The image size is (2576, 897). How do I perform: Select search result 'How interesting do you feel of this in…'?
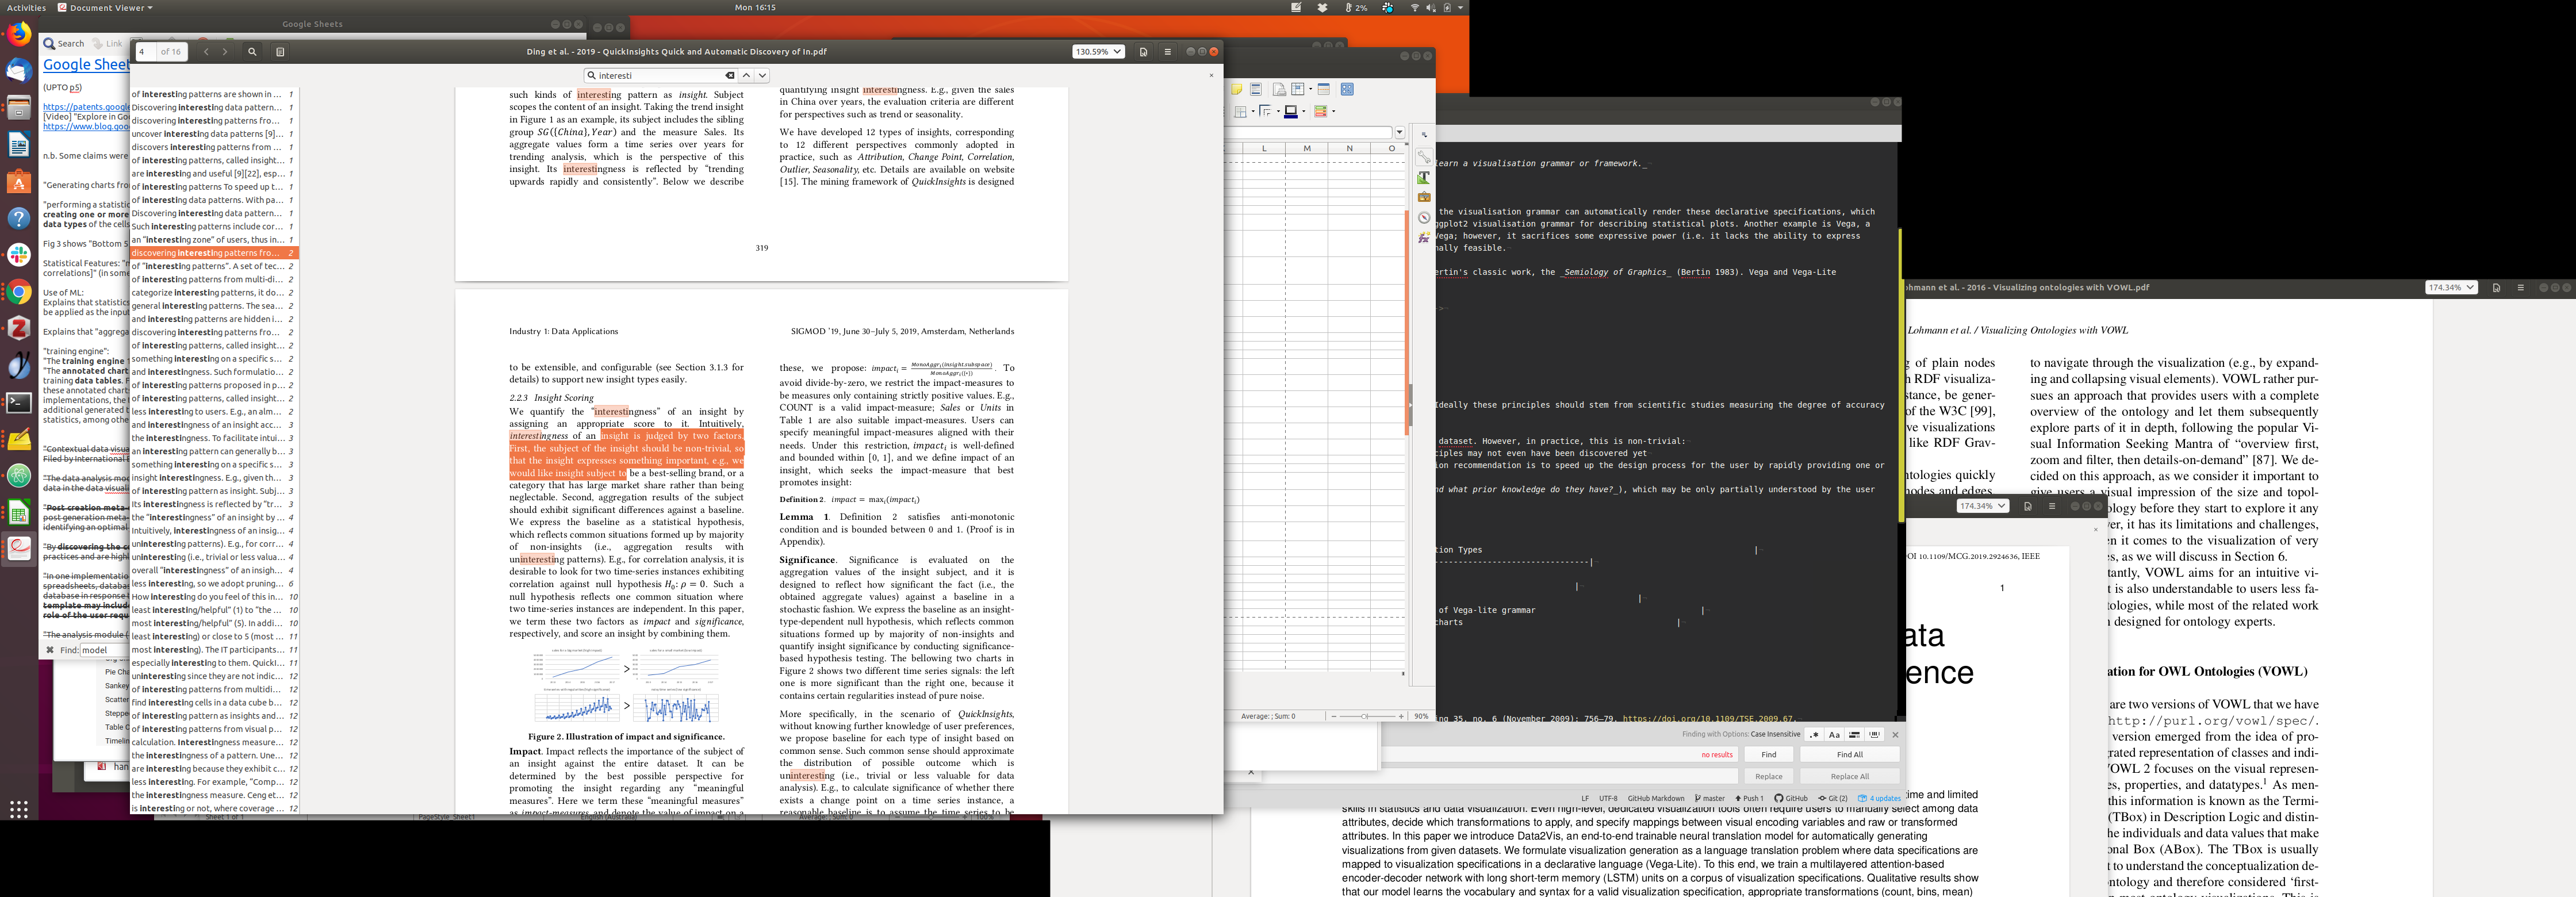pyautogui.click(x=206, y=597)
